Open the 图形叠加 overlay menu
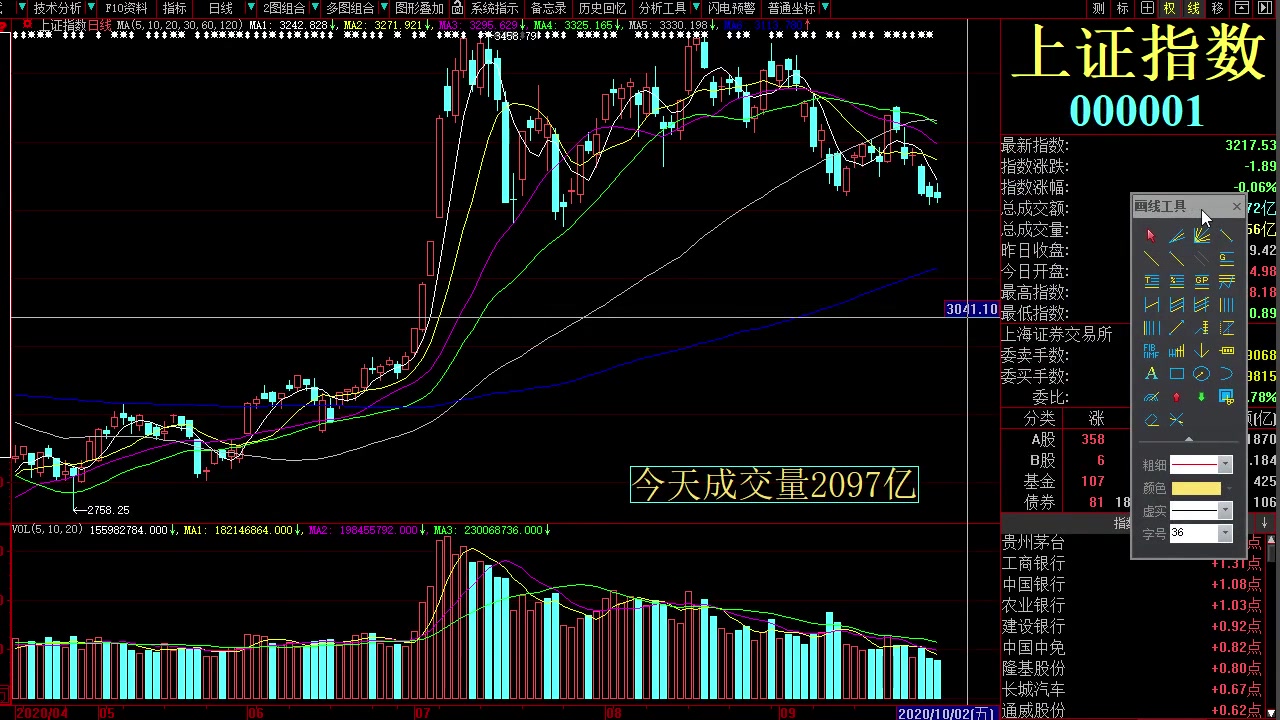 click(419, 8)
